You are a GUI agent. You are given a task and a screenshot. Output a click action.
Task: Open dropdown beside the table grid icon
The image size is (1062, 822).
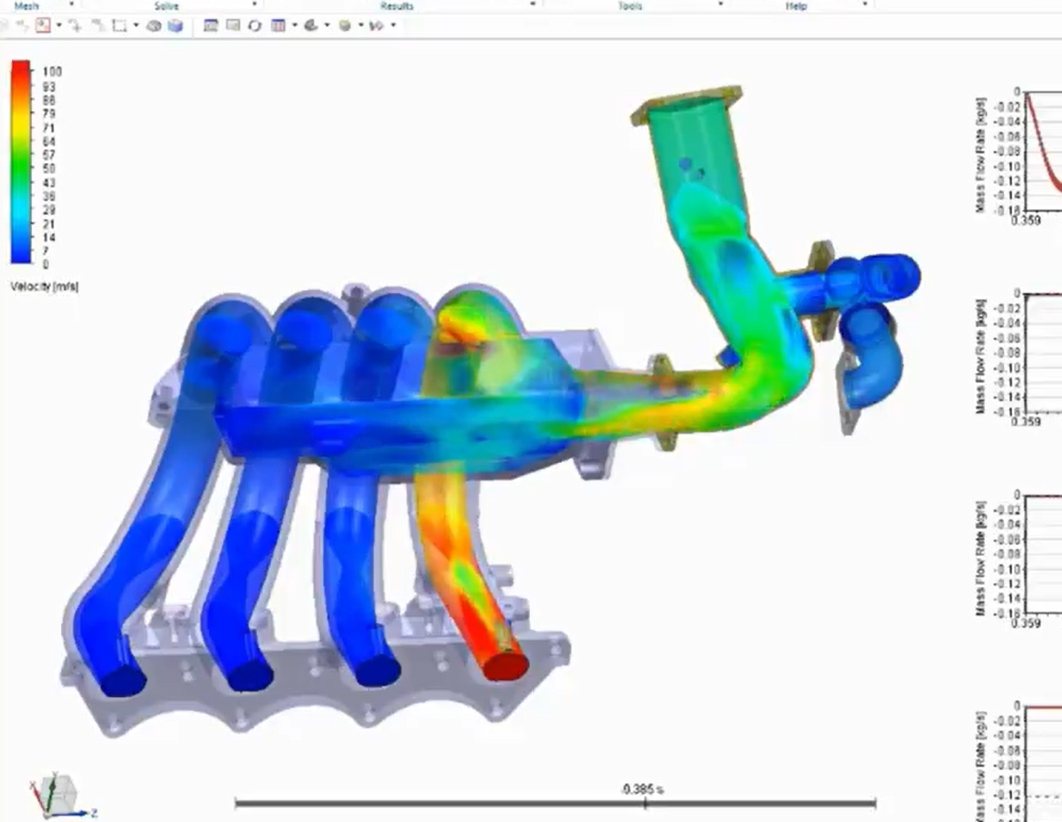coord(294,26)
